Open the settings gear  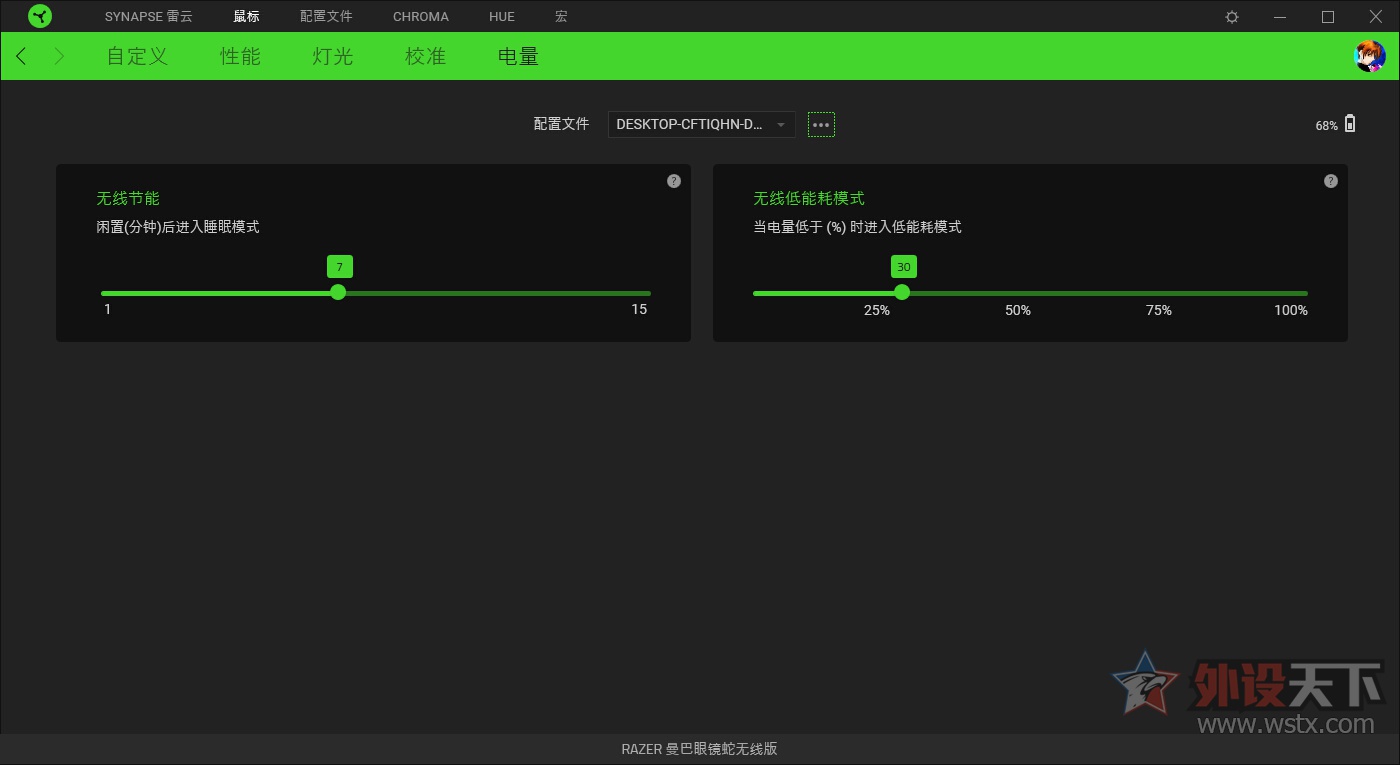[1232, 17]
